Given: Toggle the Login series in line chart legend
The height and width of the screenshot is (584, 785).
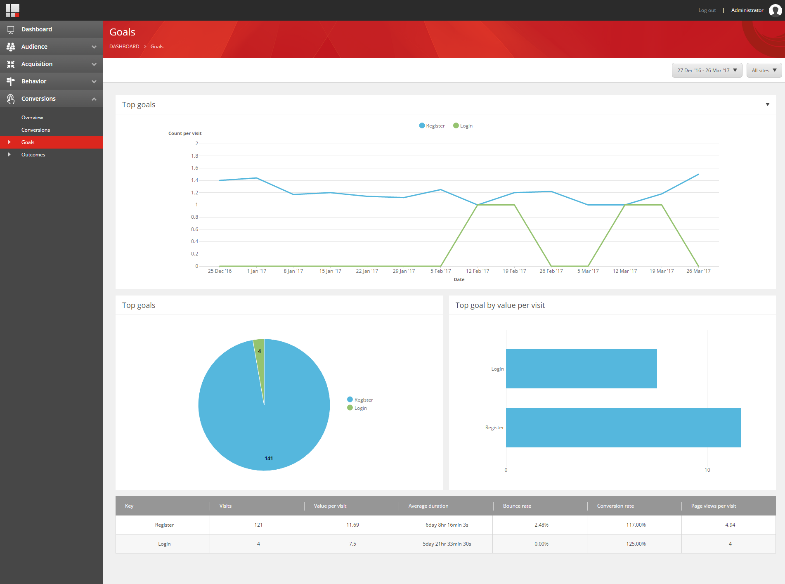Looking at the screenshot, I should click(463, 126).
